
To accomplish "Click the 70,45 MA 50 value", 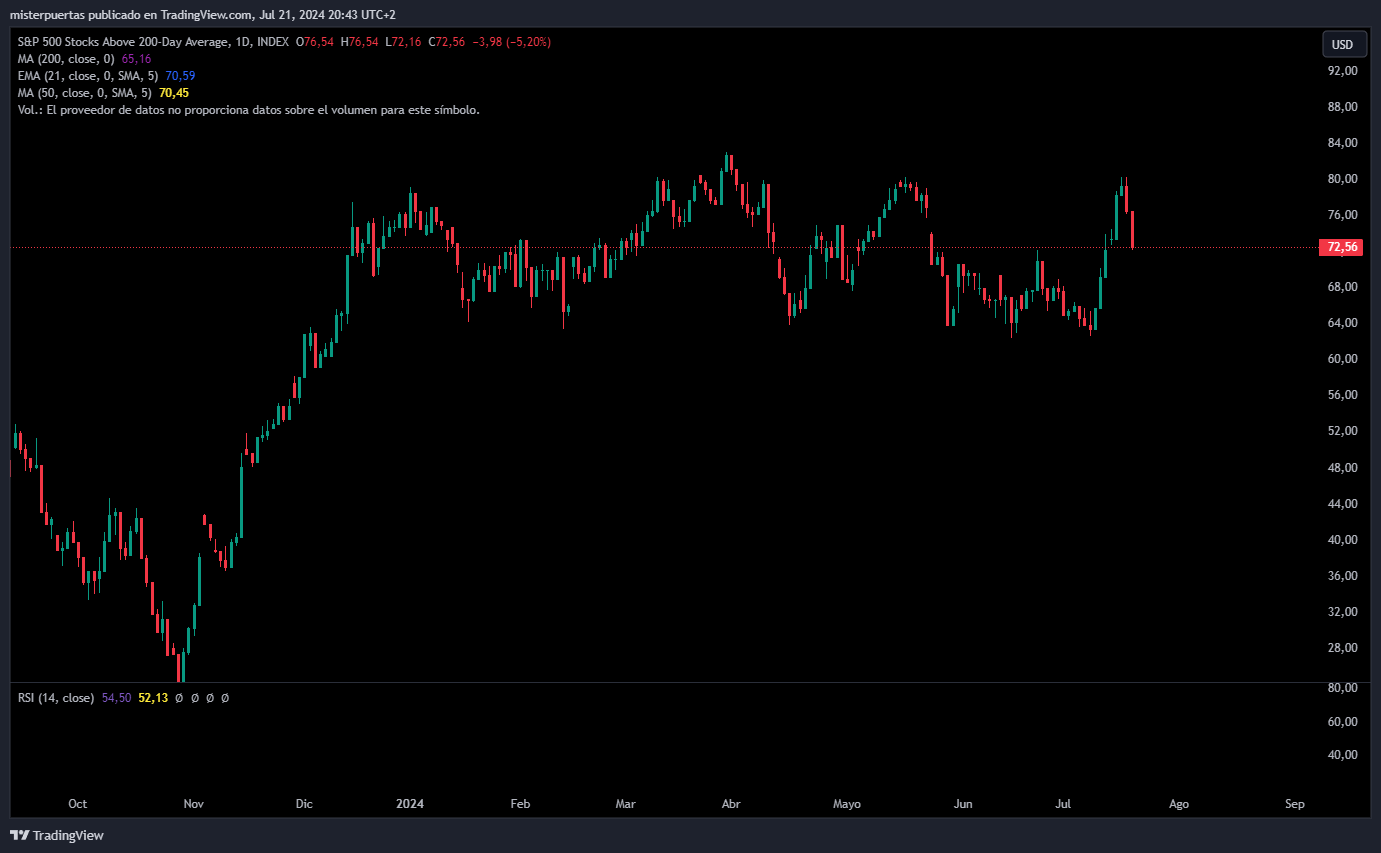I will coord(174,93).
